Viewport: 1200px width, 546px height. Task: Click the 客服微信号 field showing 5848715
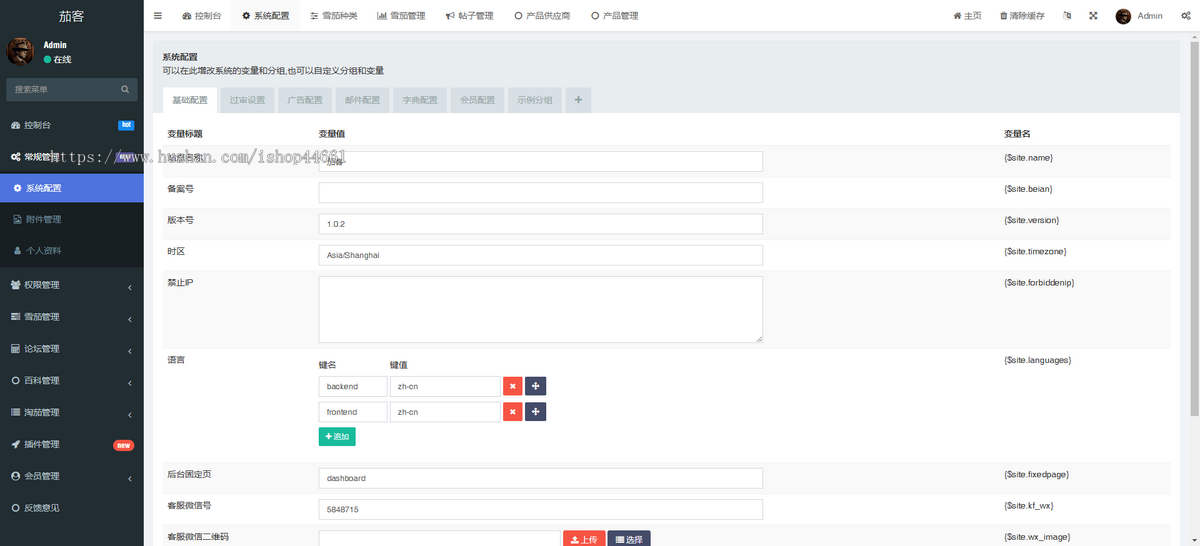click(541, 509)
